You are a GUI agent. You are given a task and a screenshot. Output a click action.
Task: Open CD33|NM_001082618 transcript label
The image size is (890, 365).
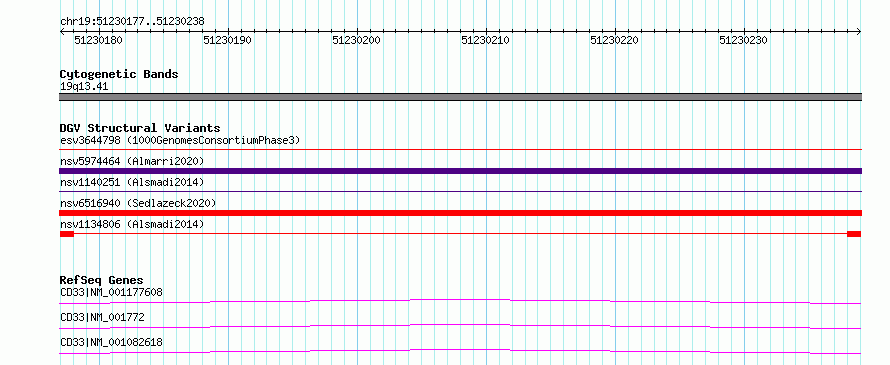pyautogui.click(x=111, y=342)
